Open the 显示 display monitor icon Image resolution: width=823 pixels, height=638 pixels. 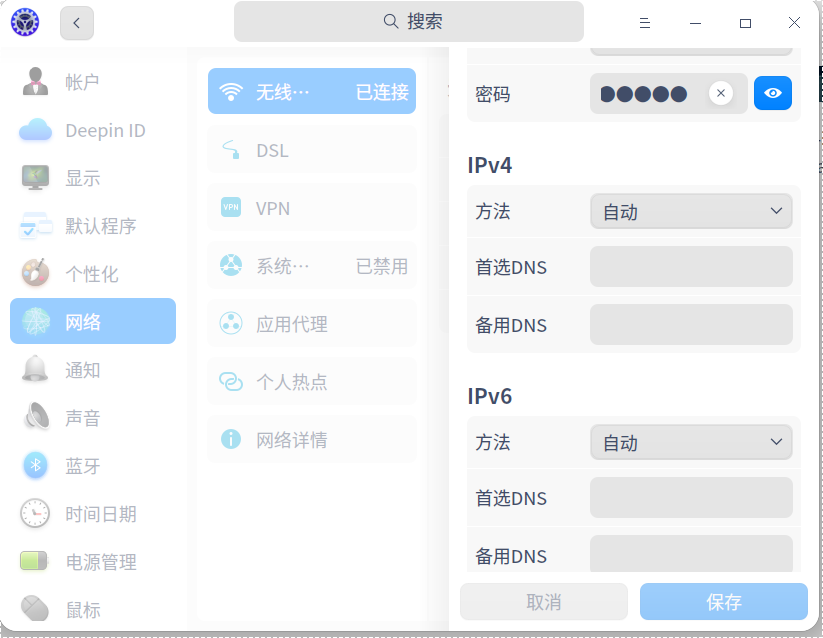click(x=35, y=178)
